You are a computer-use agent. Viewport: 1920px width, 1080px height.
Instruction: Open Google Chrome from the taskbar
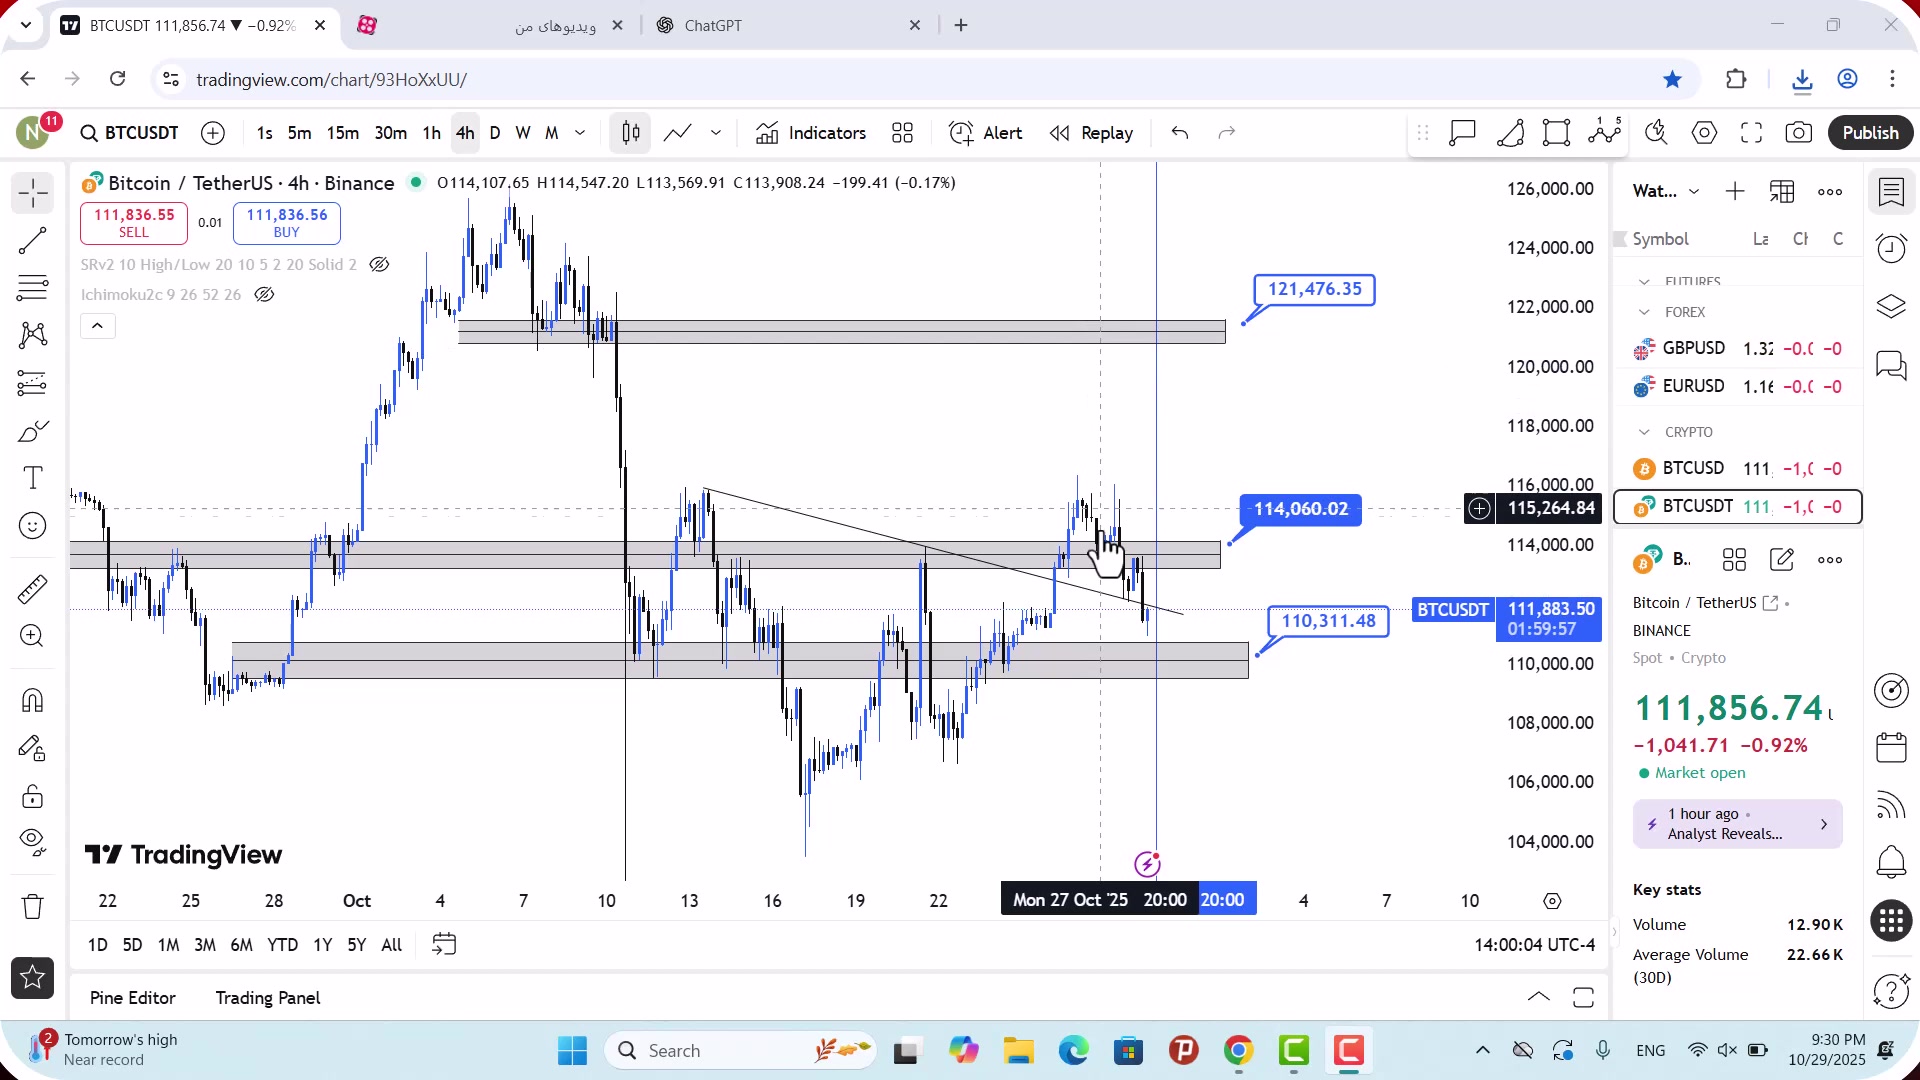[1239, 1051]
